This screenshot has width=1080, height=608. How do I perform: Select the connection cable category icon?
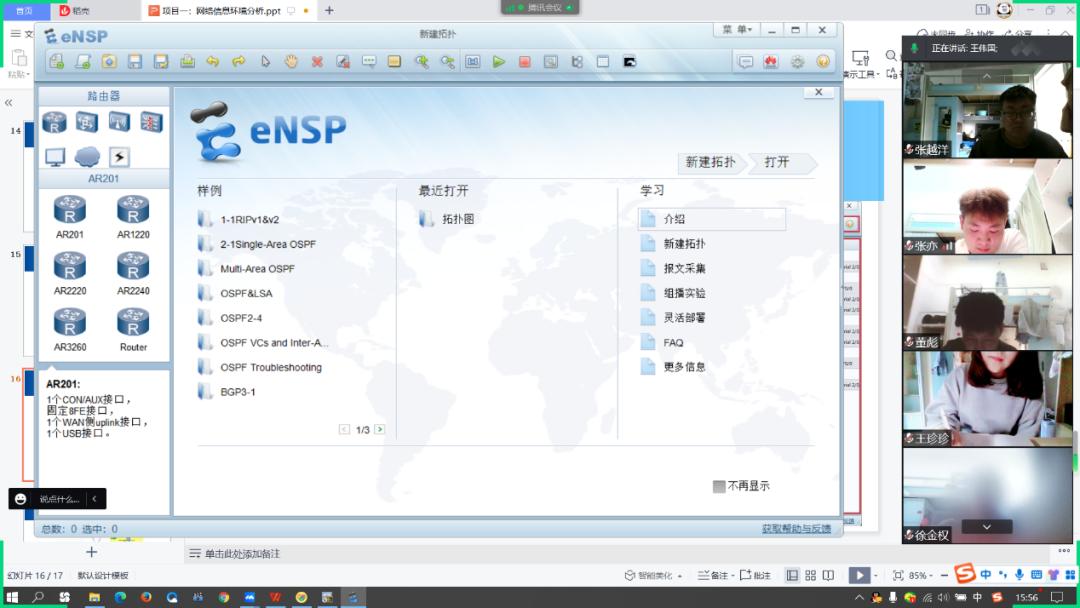pos(119,157)
